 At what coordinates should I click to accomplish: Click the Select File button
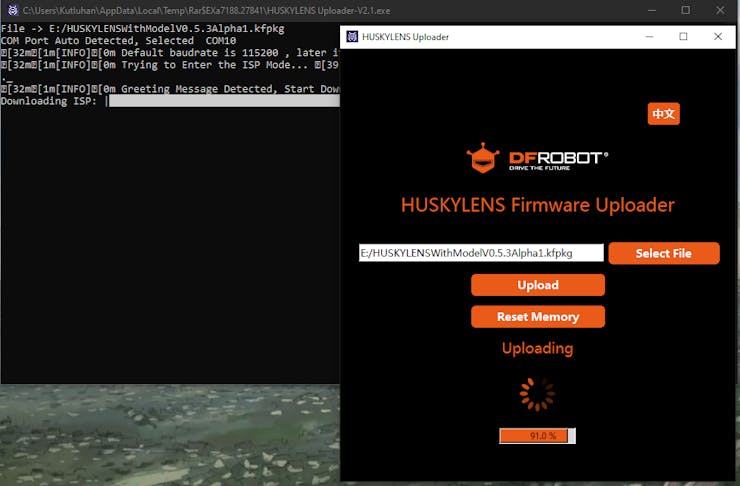click(664, 253)
